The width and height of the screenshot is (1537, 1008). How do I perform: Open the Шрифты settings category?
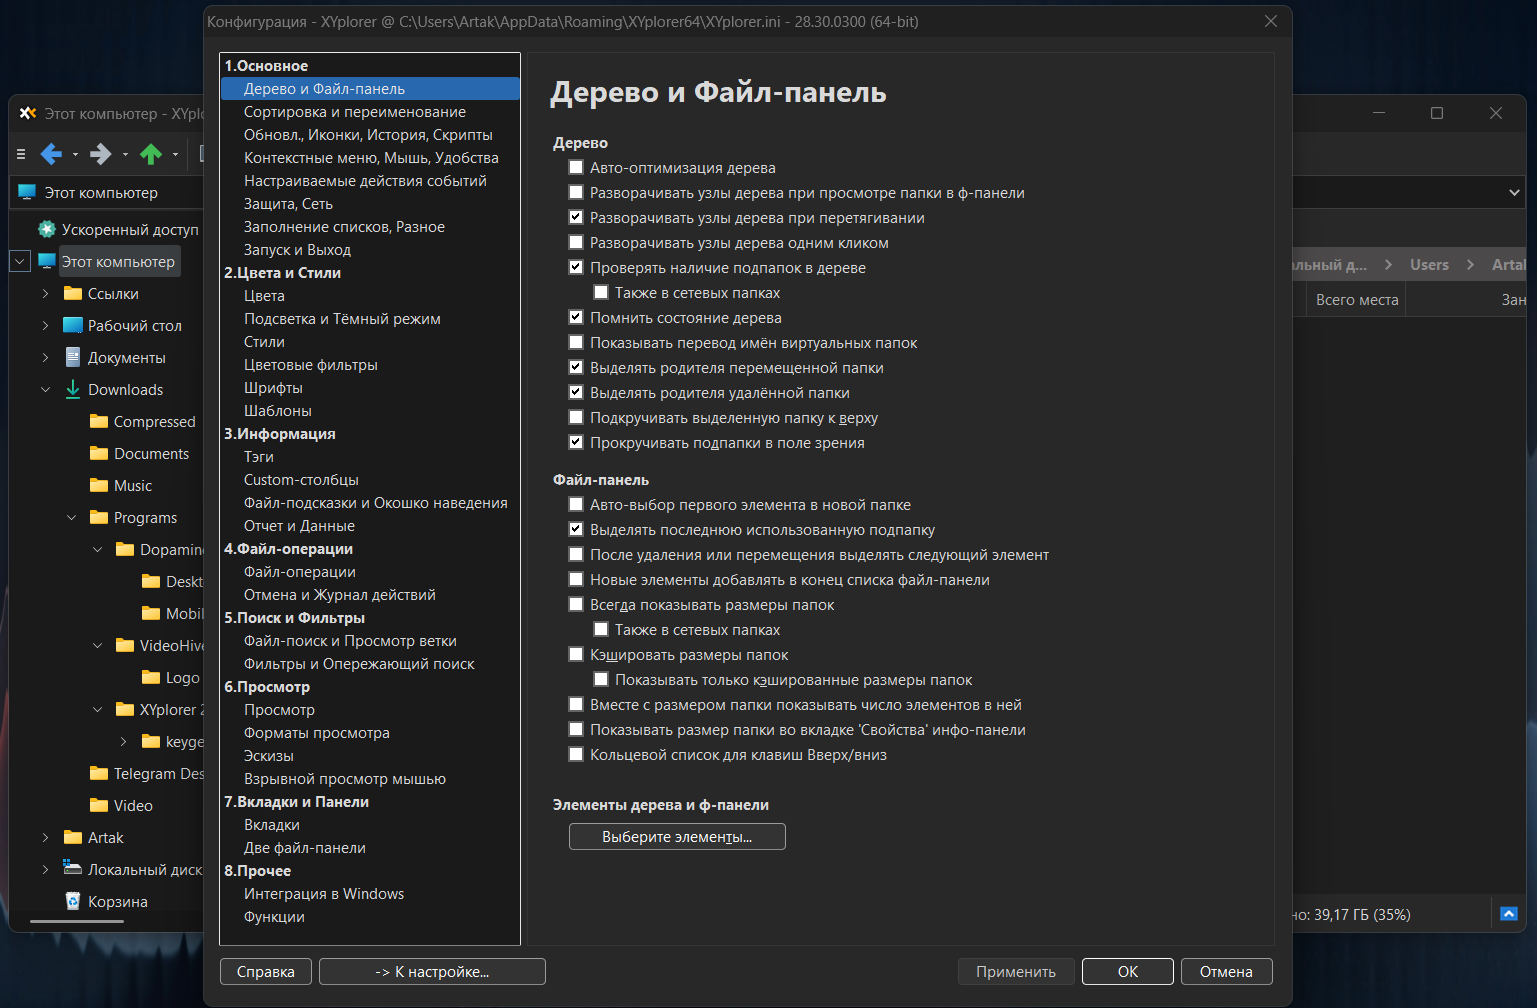pos(273,388)
